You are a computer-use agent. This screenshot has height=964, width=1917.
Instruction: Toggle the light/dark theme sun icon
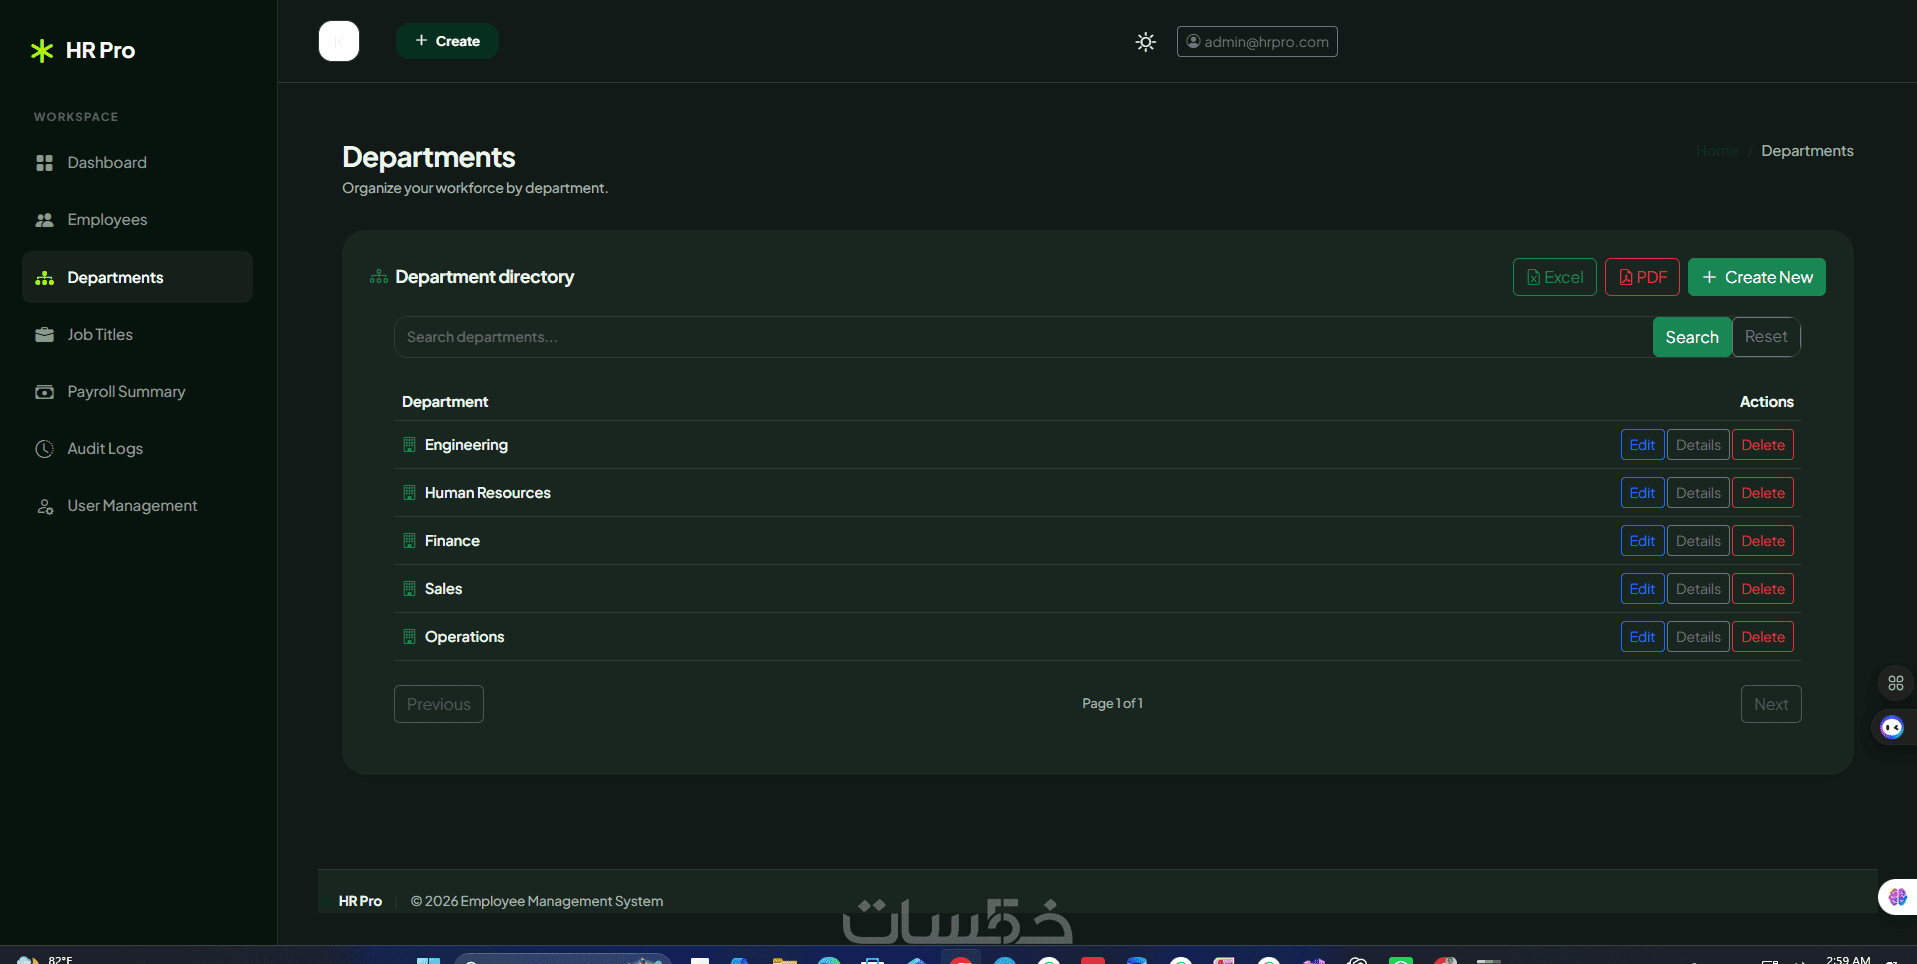coord(1146,42)
